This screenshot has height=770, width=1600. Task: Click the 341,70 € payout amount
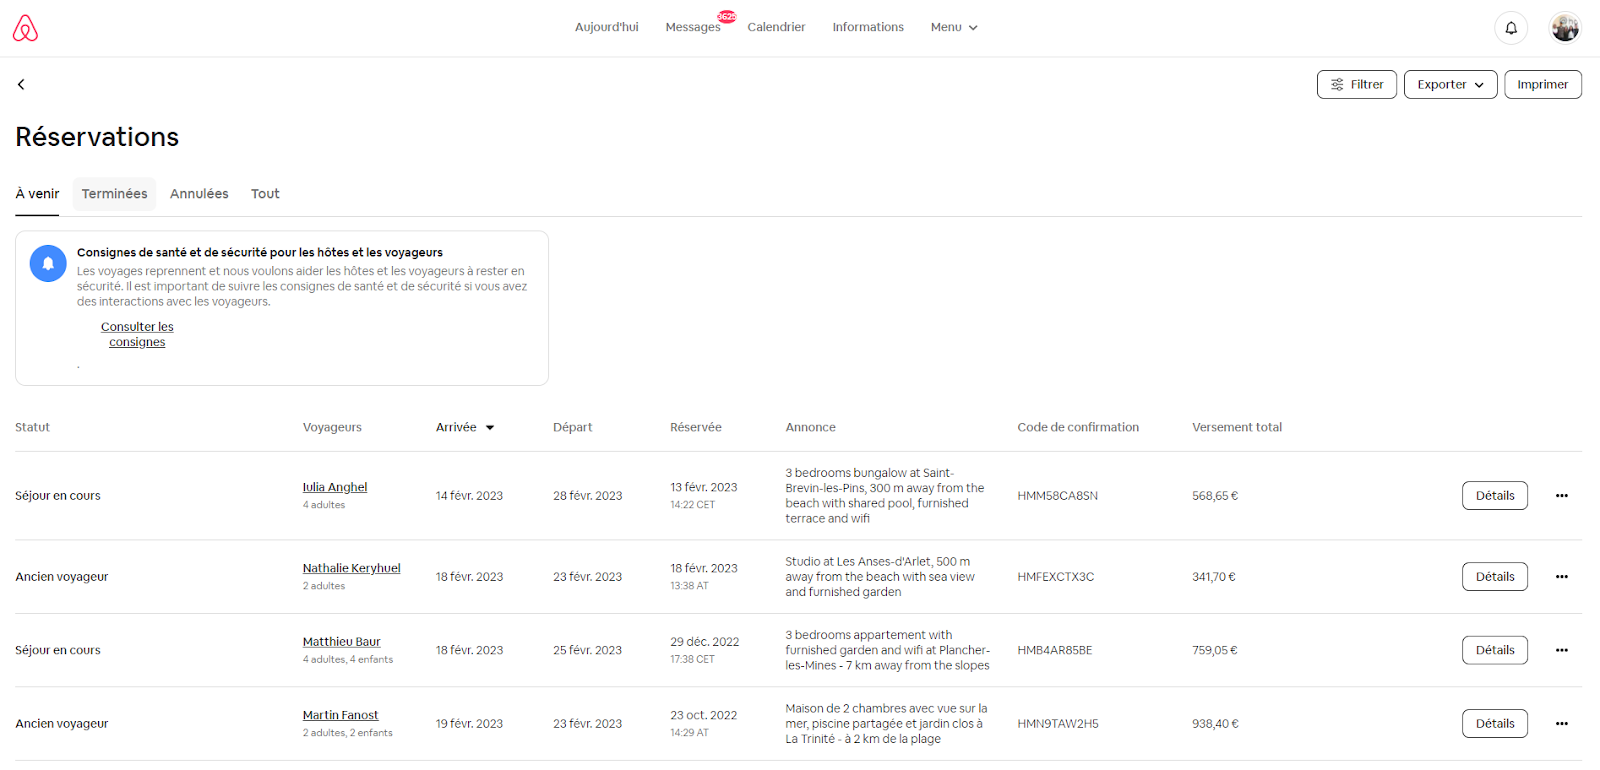tap(1213, 577)
